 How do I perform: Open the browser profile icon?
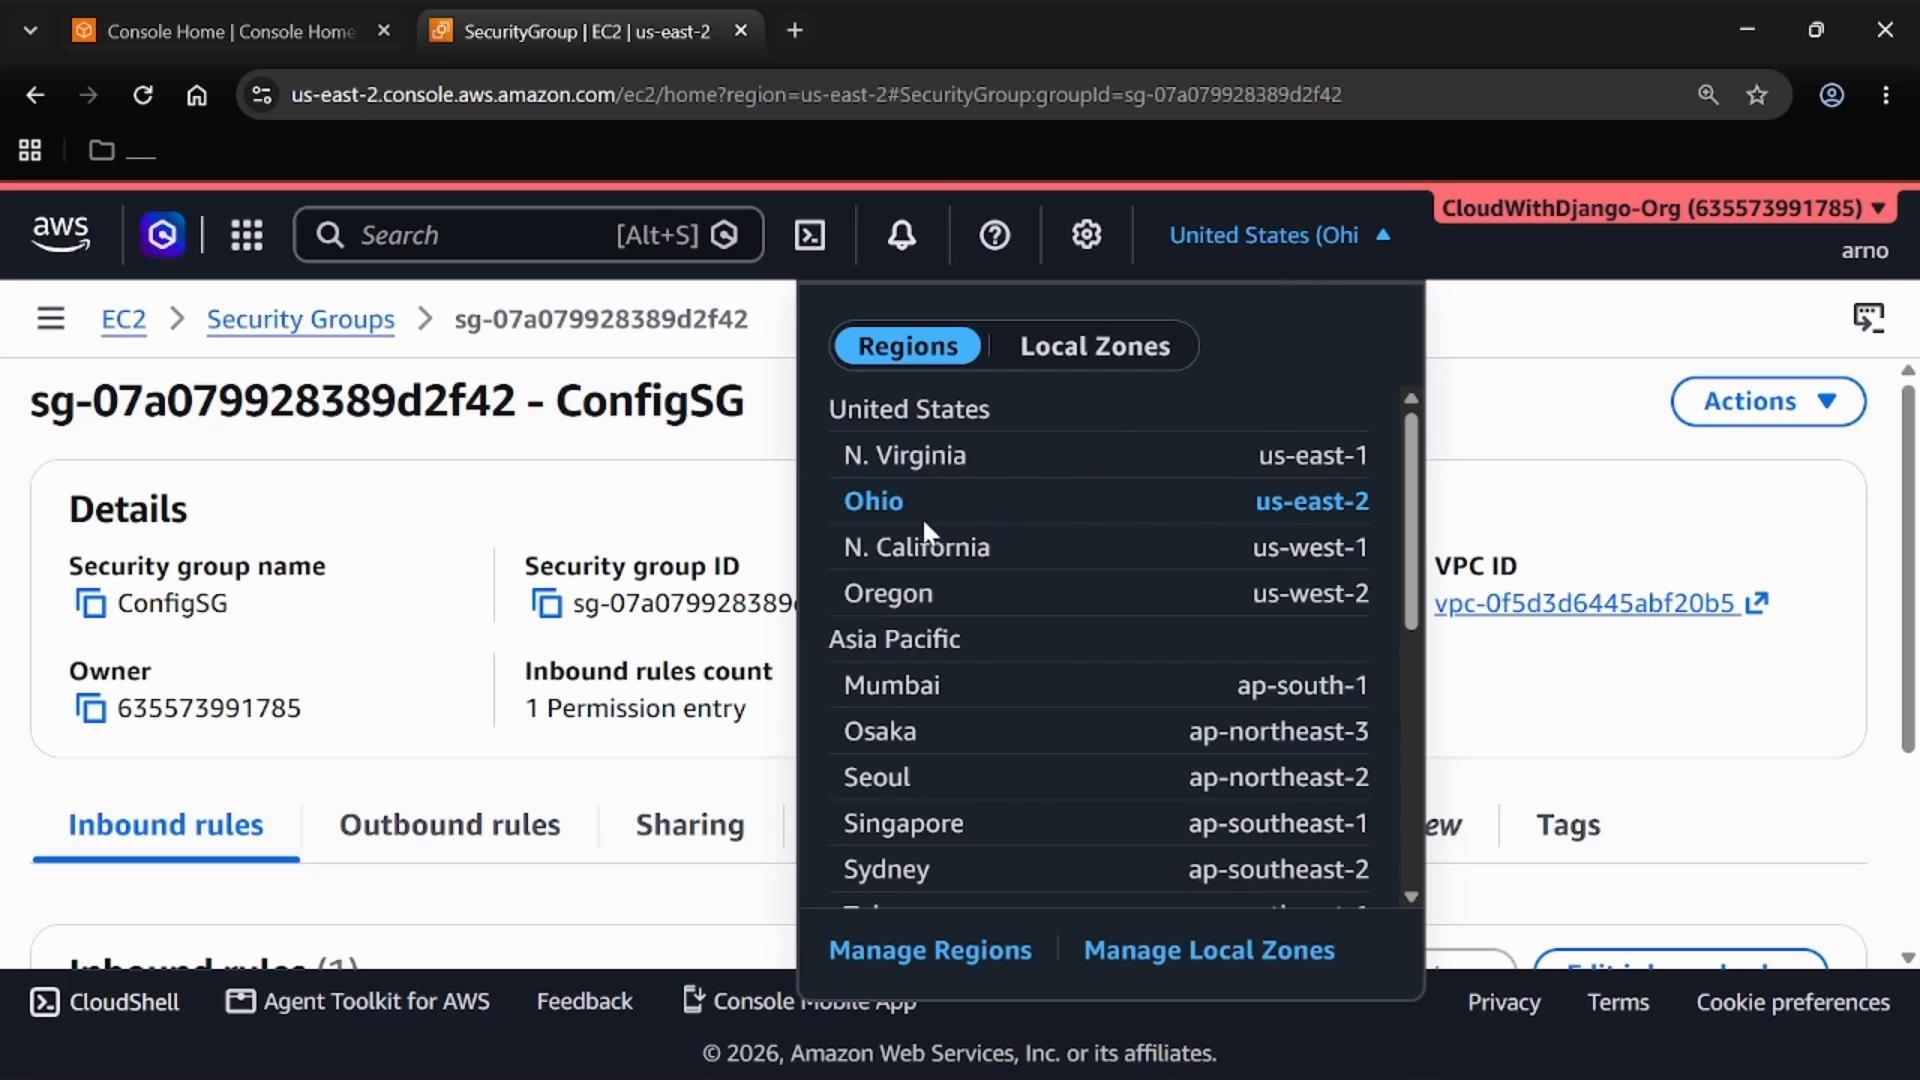[1832, 95]
